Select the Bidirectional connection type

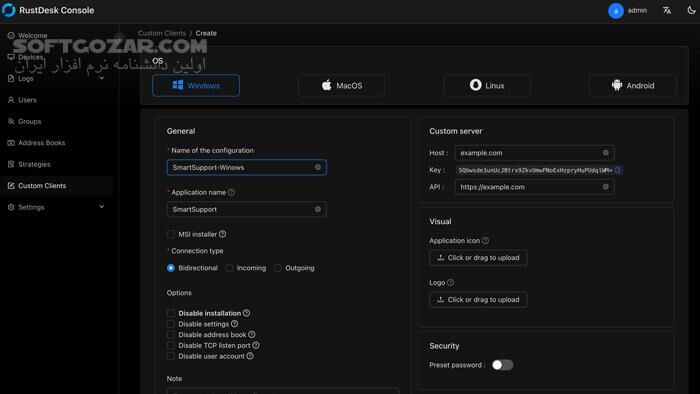[171, 268]
